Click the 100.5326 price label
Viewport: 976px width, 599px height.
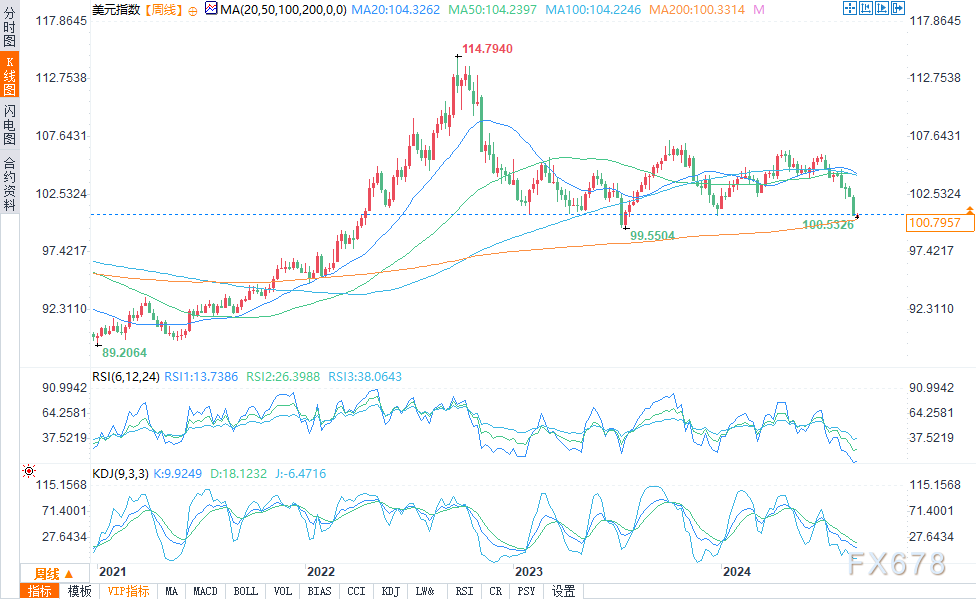(x=828, y=225)
